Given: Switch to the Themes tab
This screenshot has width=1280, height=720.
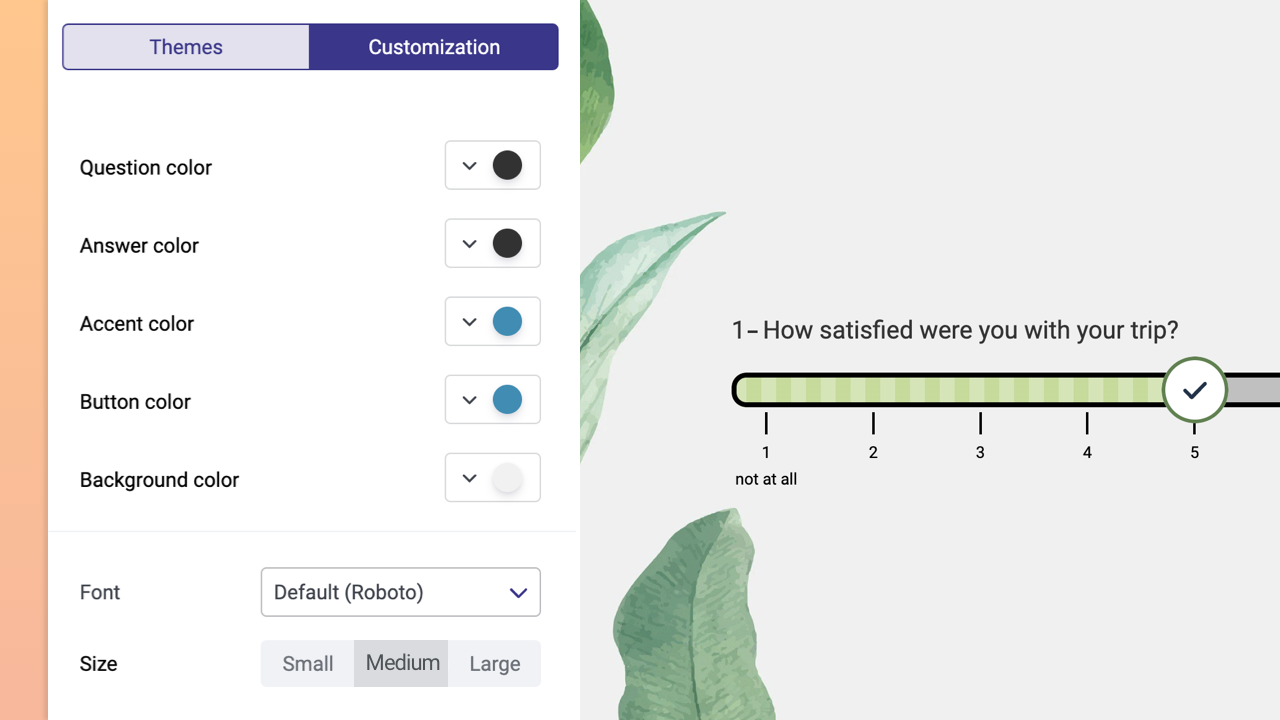Looking at the screenshot, I should pos(186,46).
